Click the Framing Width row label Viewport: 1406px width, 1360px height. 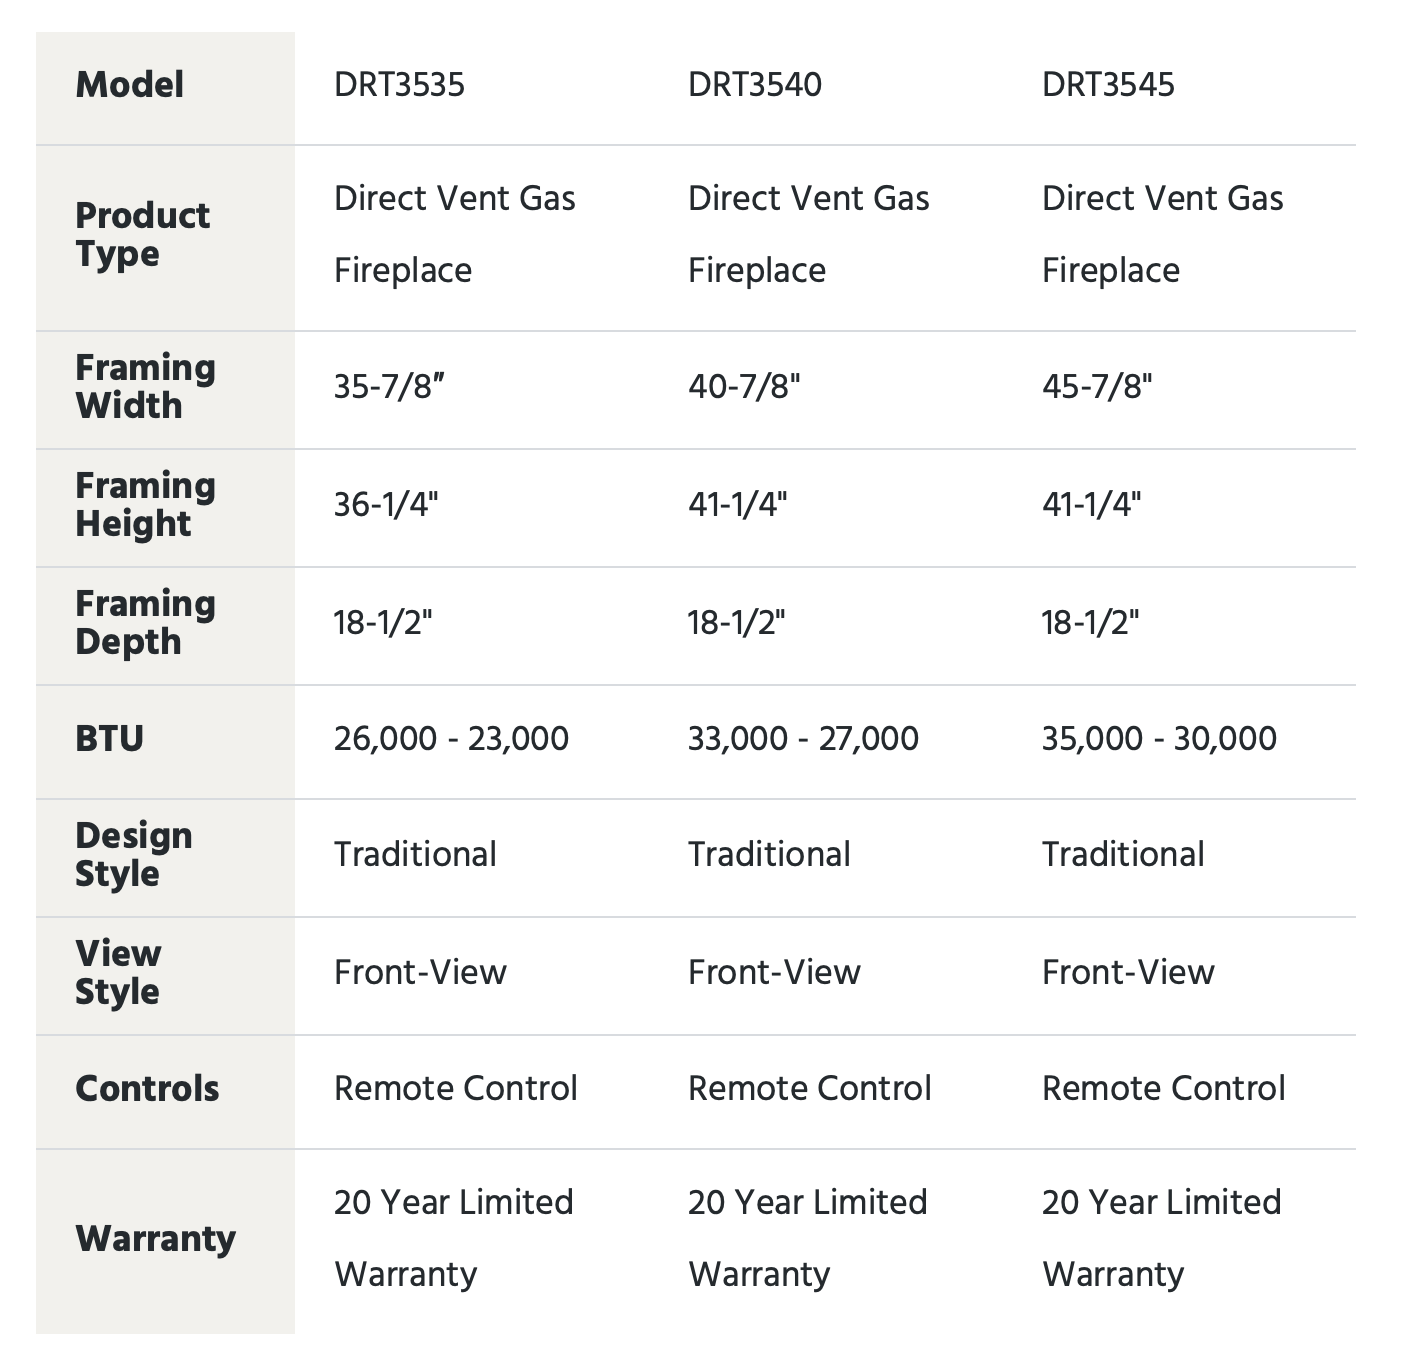[145, 387]
